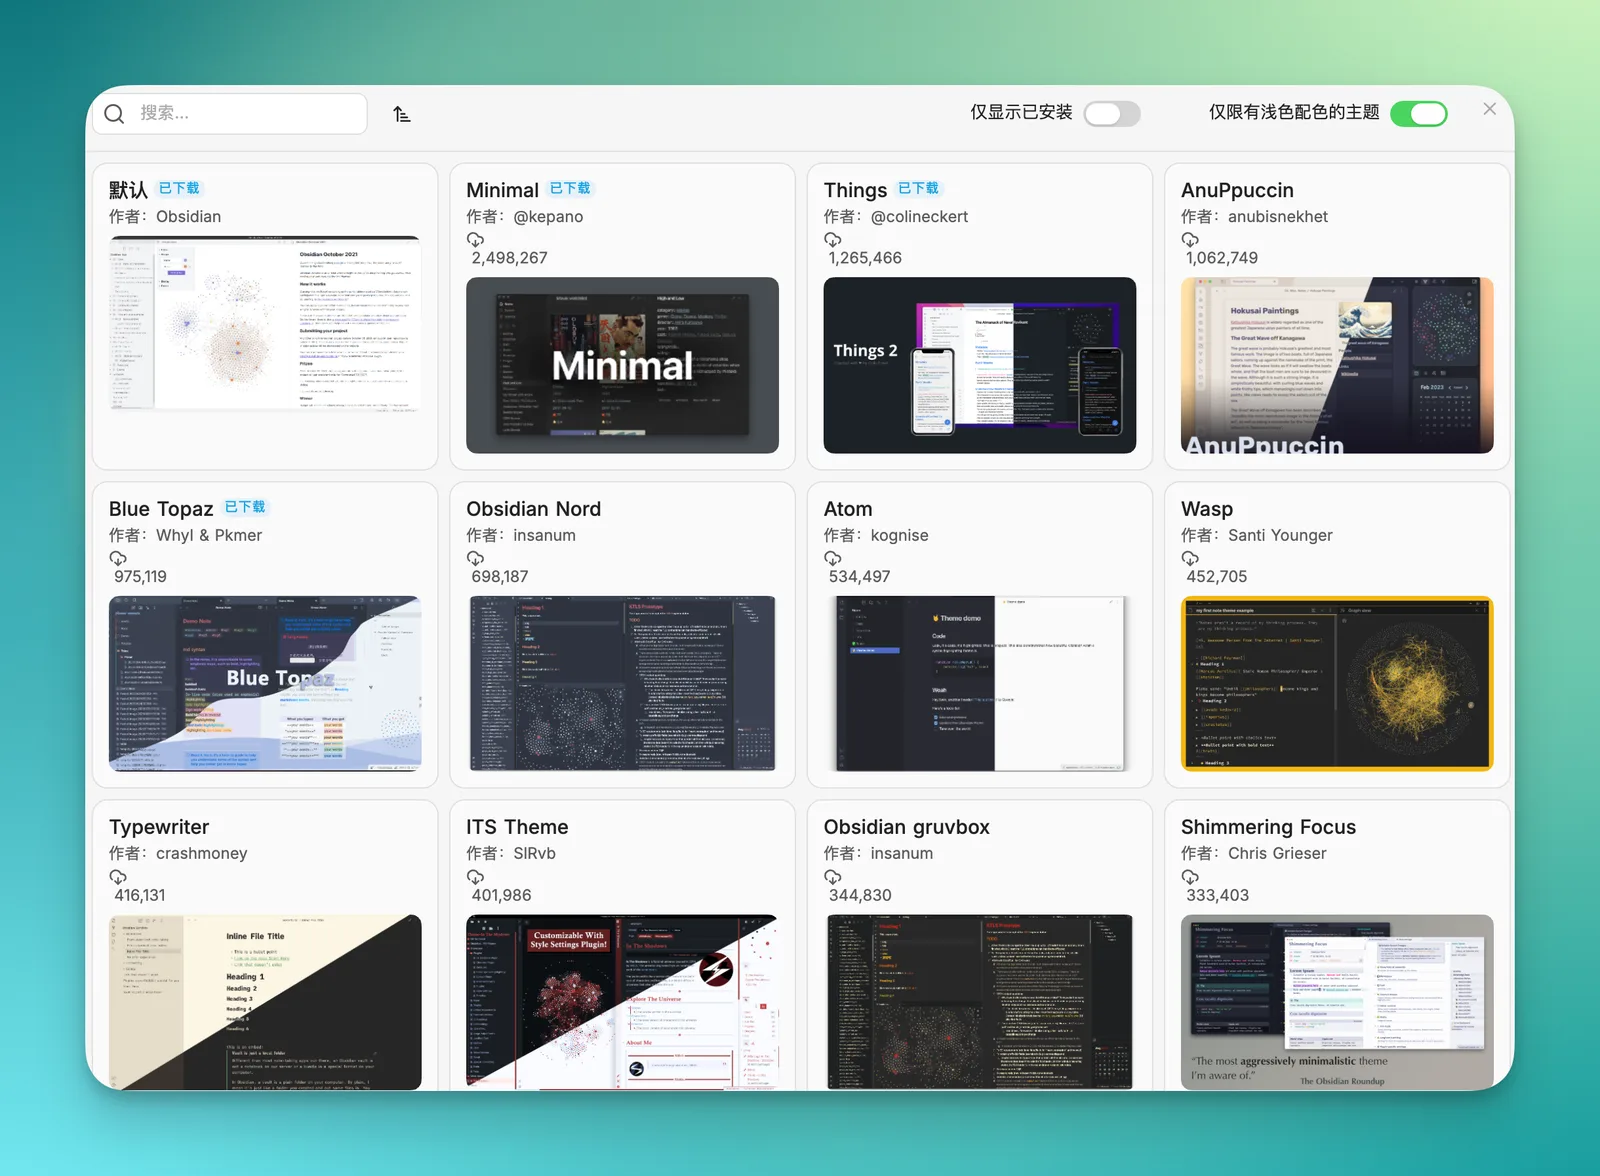Viewport: 1600px width, 1176px height.
Task: Select the Things theme title
Action: click(855, 190)
